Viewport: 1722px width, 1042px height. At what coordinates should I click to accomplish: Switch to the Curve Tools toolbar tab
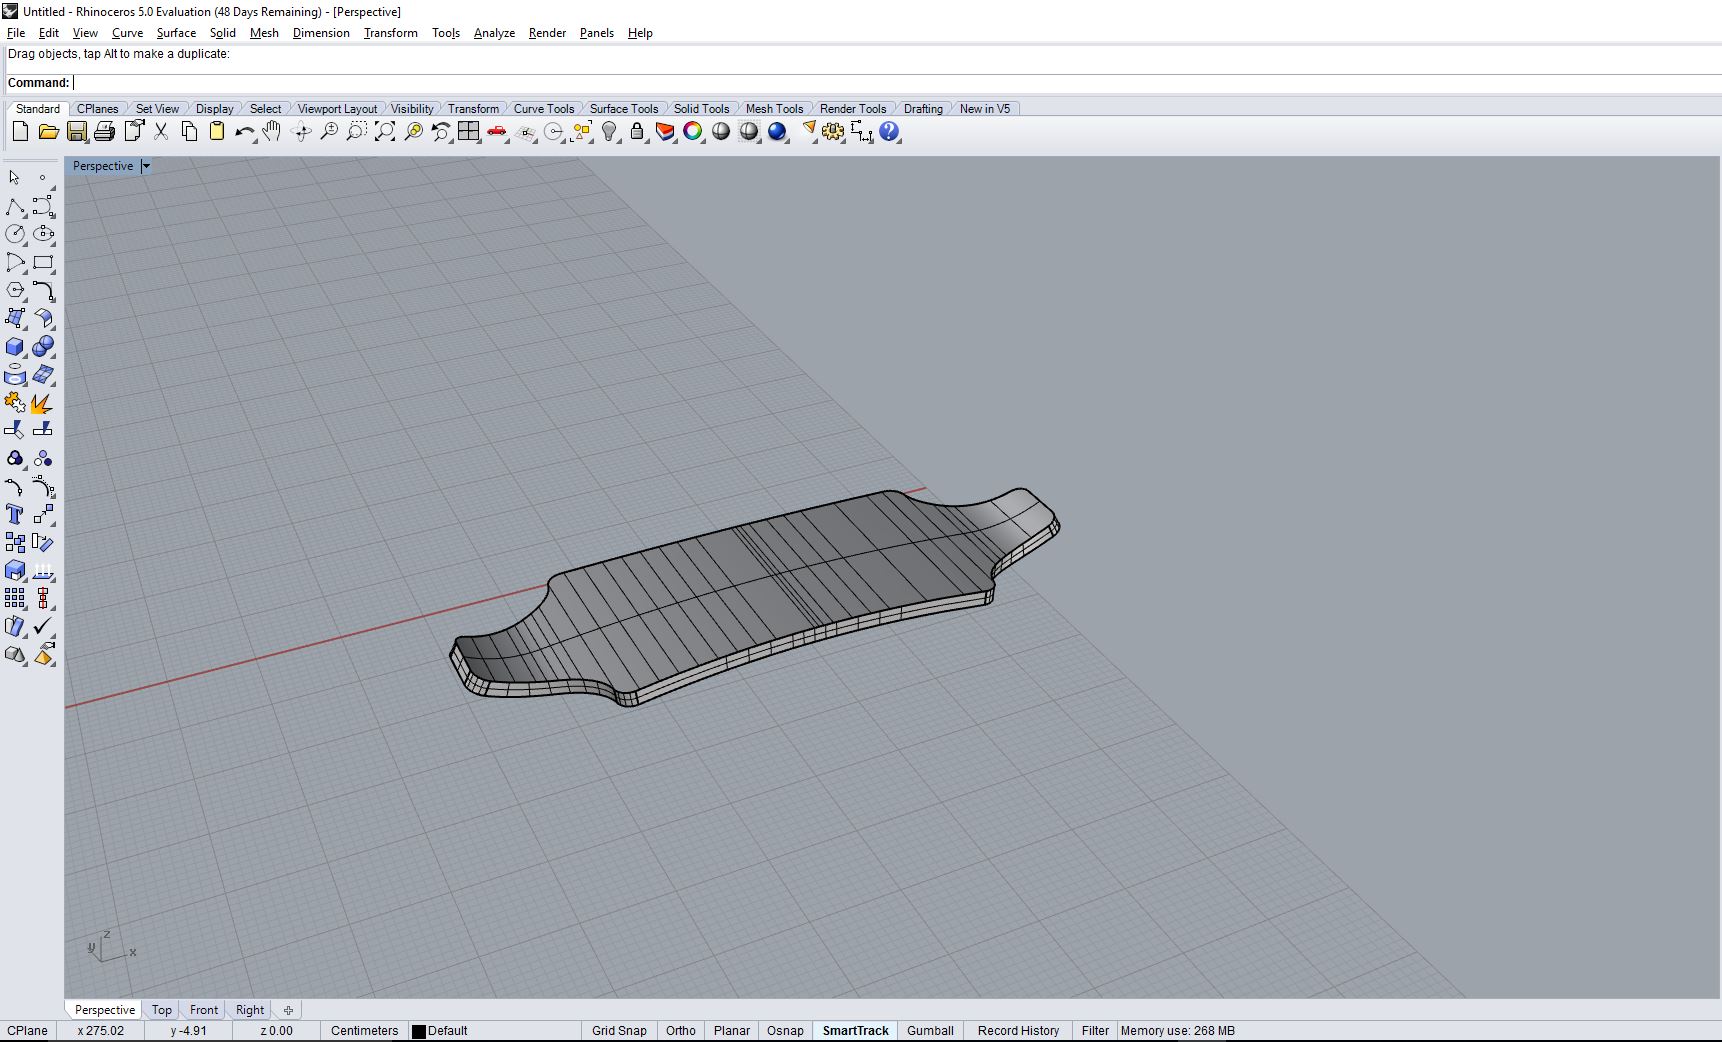pyautogui.click(x=544, y=108)
